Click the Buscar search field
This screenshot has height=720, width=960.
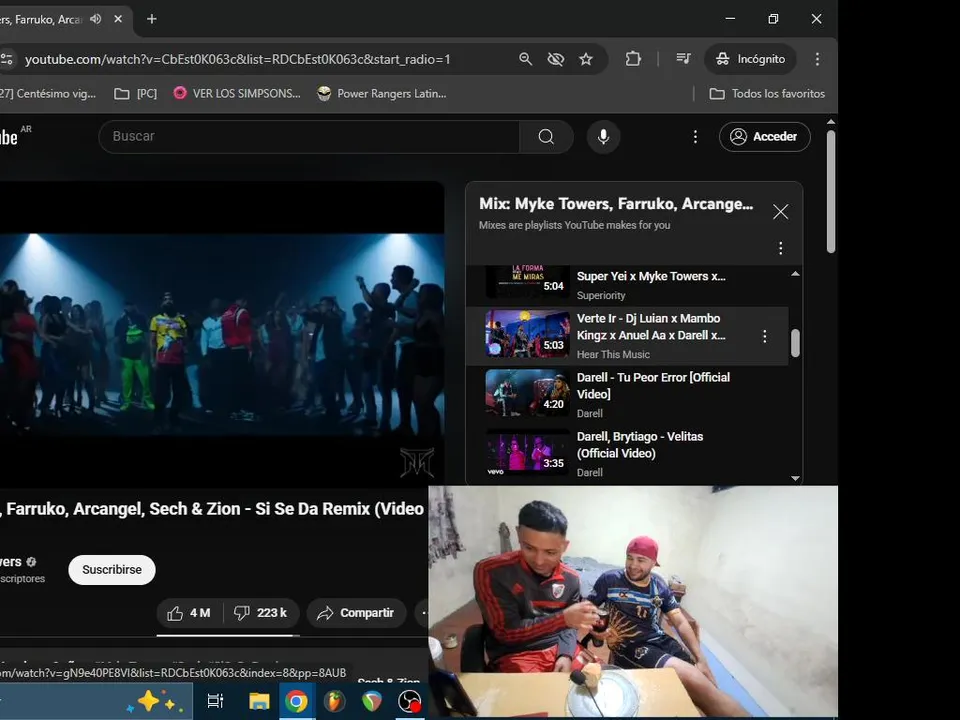point(309,137)
